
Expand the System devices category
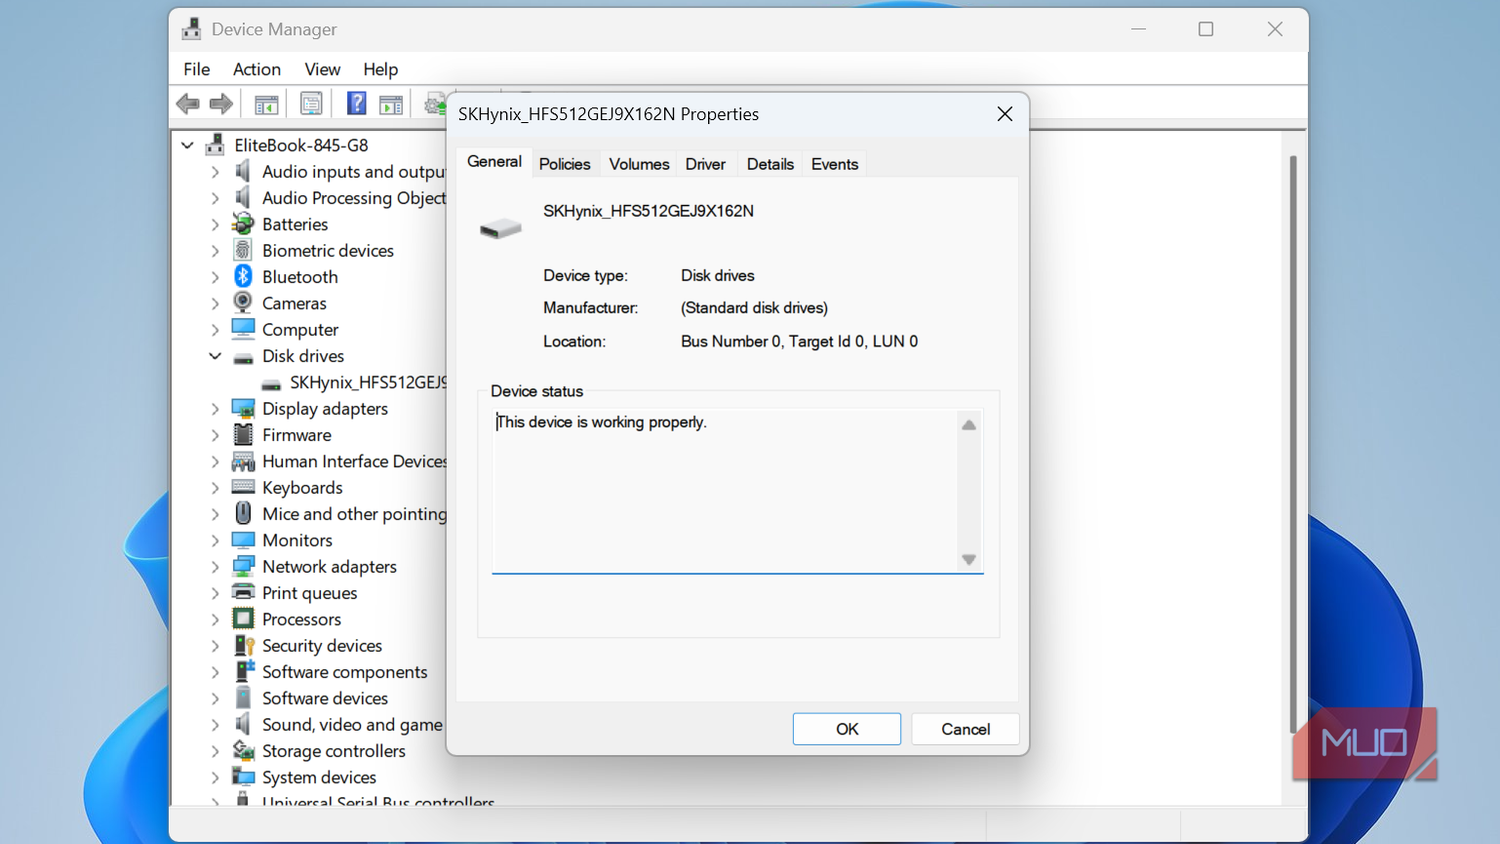215,777
